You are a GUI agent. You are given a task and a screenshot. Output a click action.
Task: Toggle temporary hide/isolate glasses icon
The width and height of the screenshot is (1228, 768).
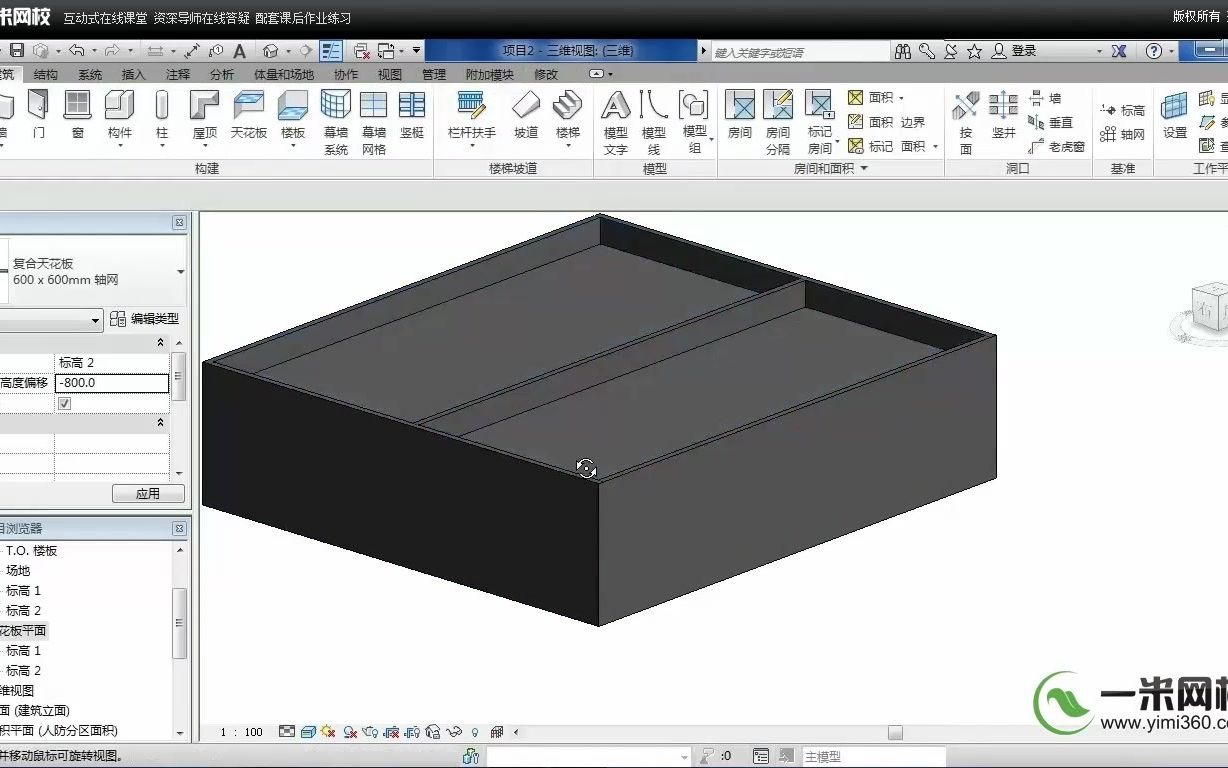pyautogui.click(x=455, y=731)
